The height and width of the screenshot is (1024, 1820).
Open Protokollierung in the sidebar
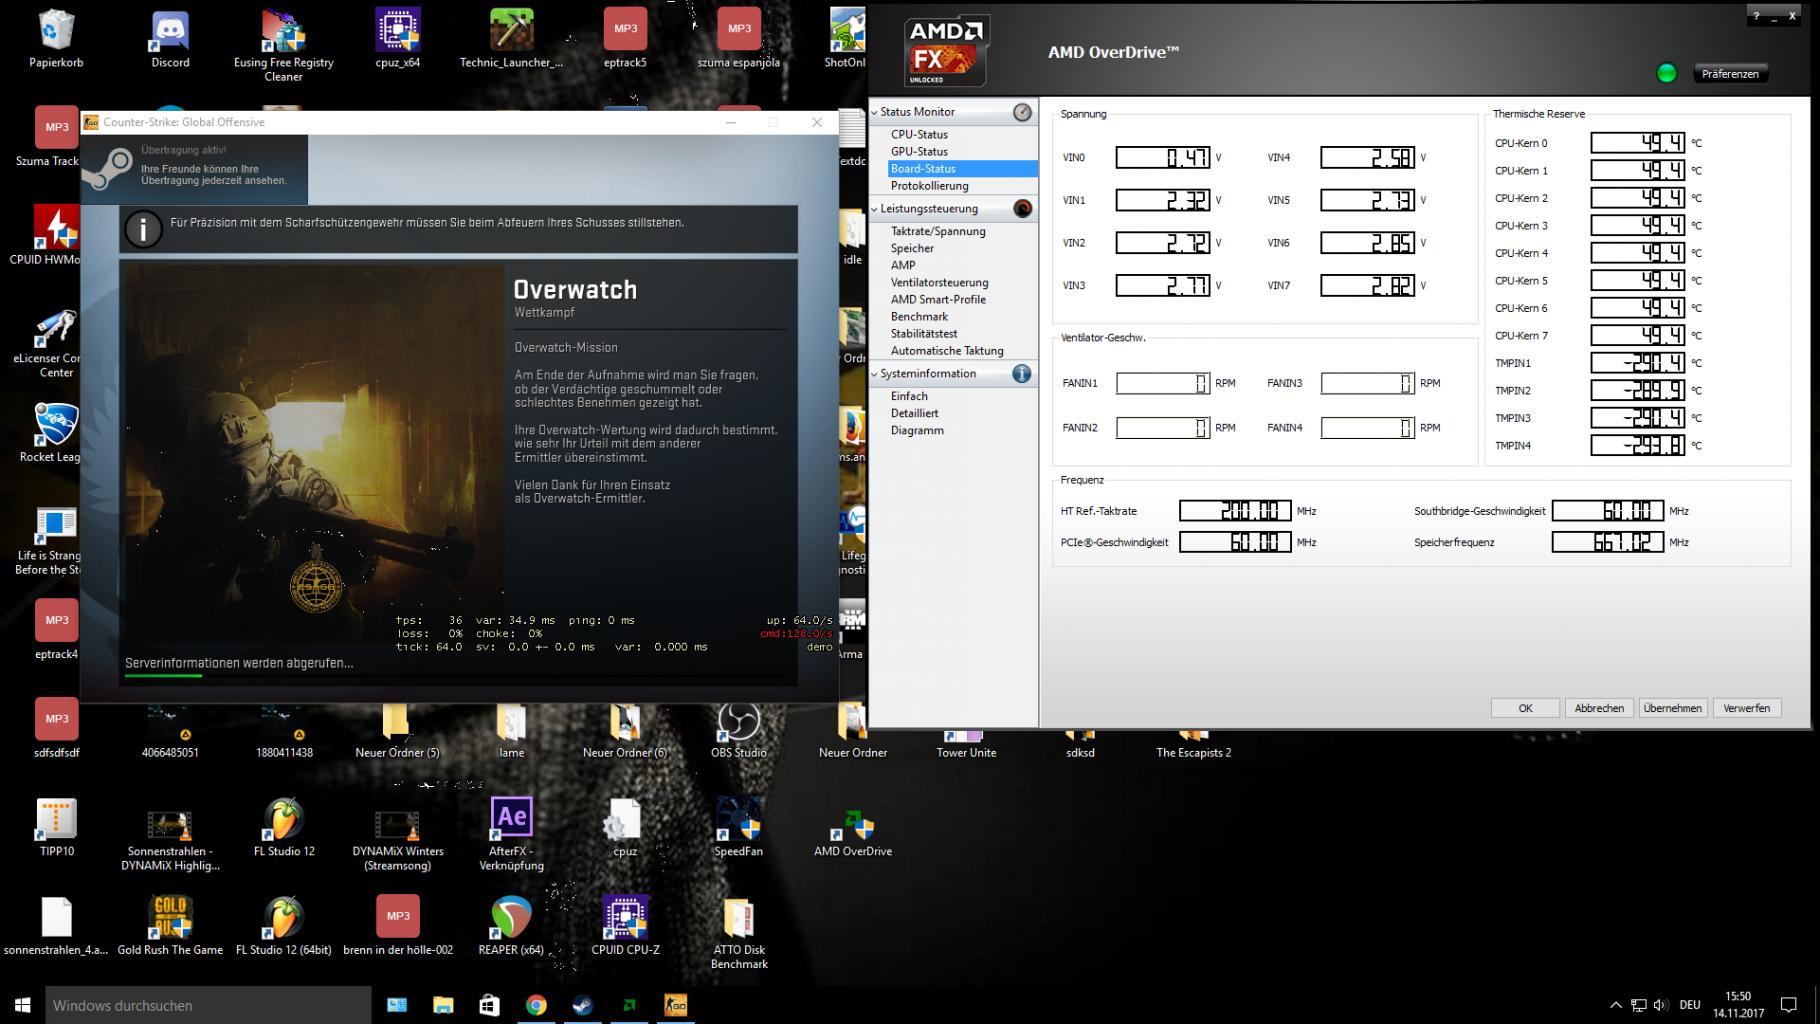pos(929,186)
